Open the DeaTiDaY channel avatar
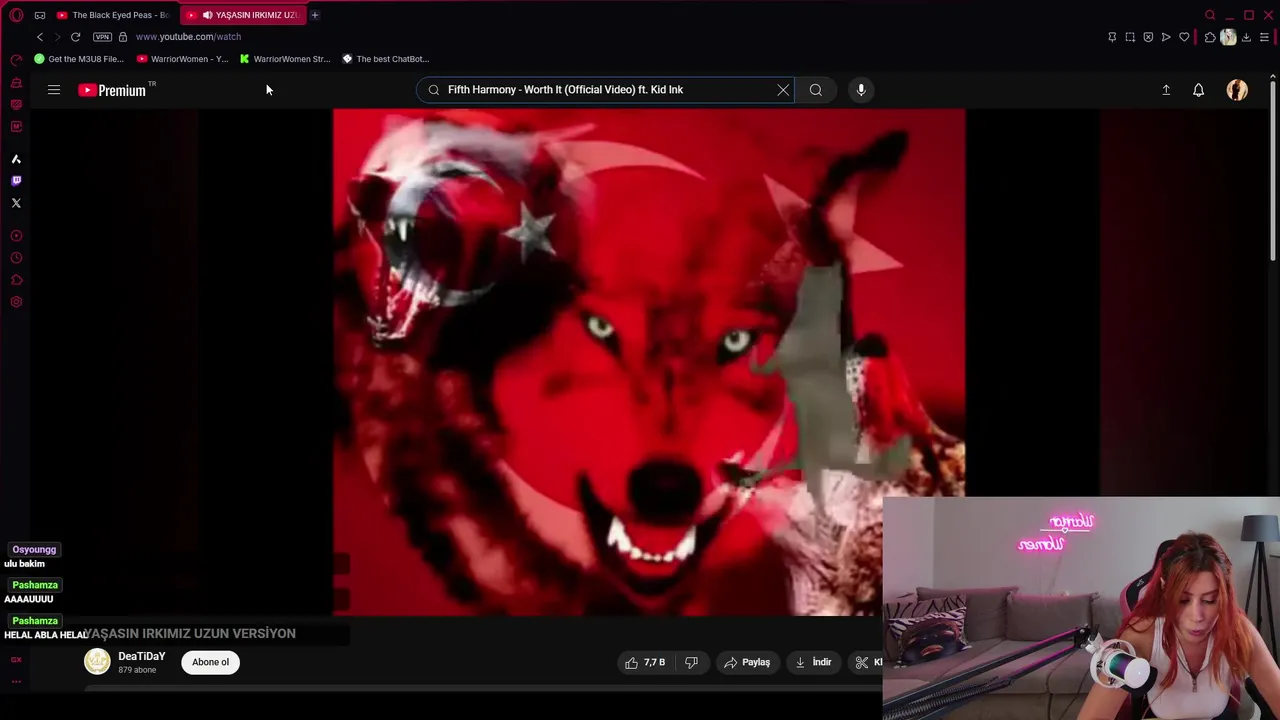The image size is (1280, 720). pos(97,662)
